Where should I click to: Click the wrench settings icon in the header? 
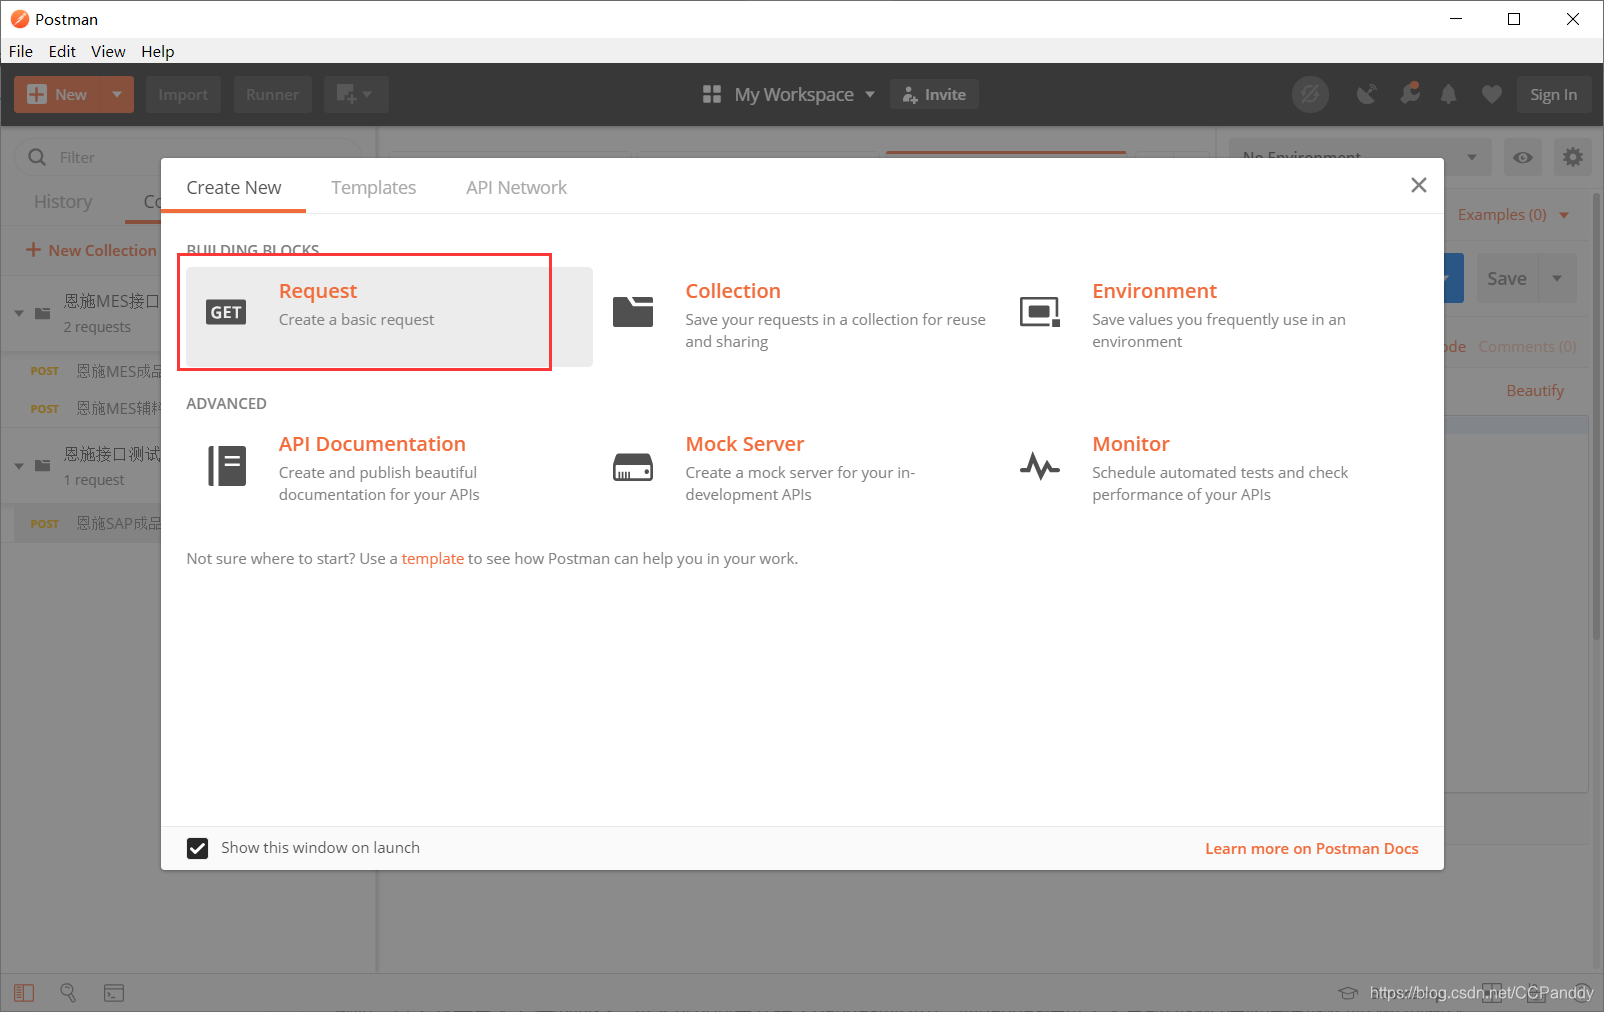point(1410,93)
